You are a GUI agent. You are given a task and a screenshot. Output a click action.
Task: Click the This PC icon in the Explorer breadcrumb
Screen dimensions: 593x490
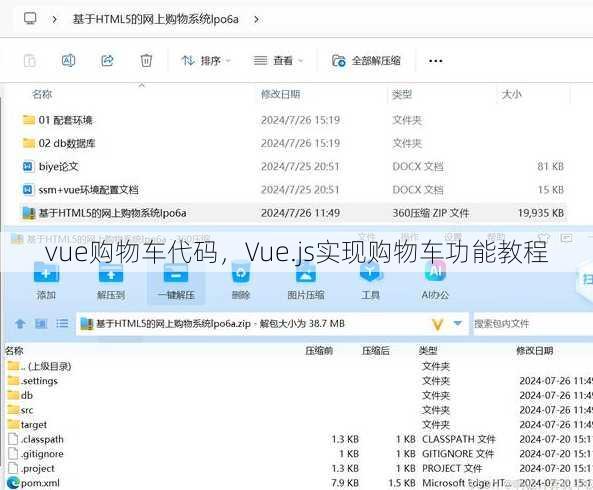click(x=30, y=18)
